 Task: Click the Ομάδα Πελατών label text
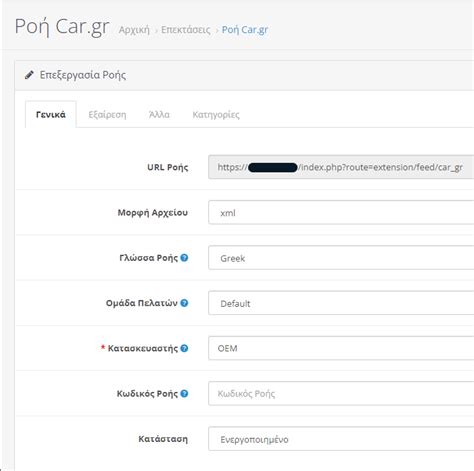pos(142,303)
